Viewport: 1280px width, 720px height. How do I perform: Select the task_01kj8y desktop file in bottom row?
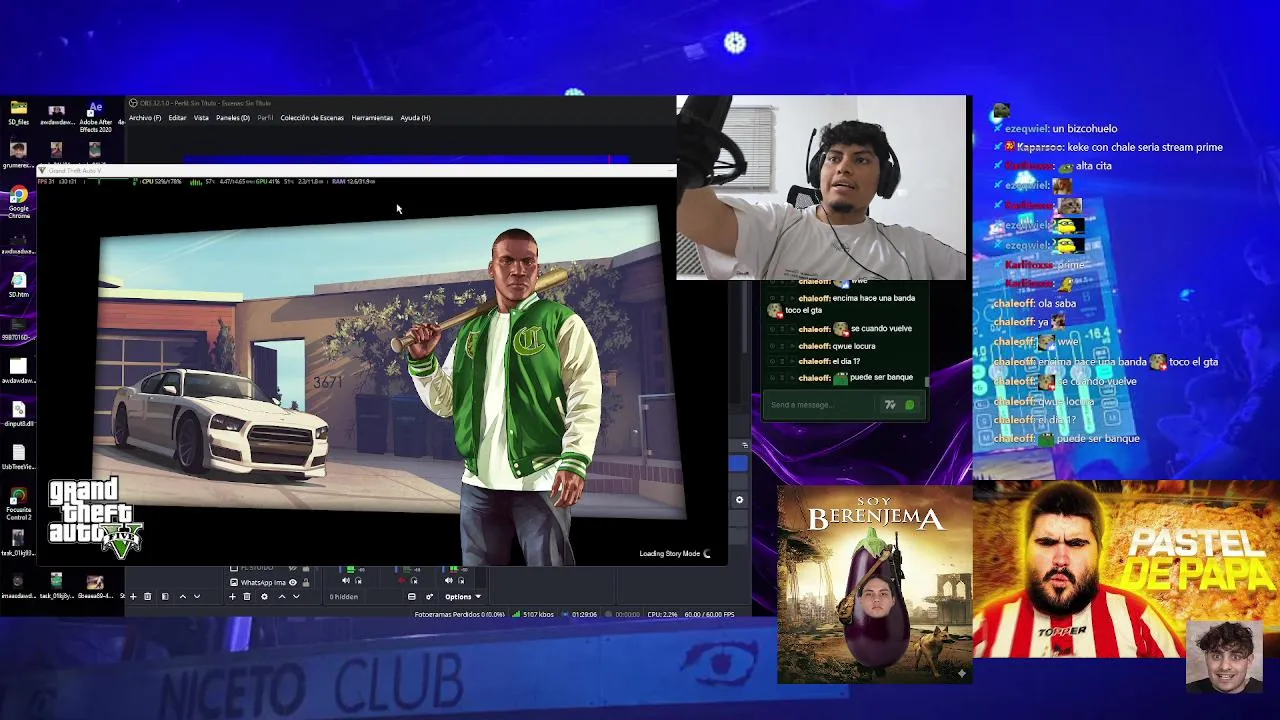(56, 587)
